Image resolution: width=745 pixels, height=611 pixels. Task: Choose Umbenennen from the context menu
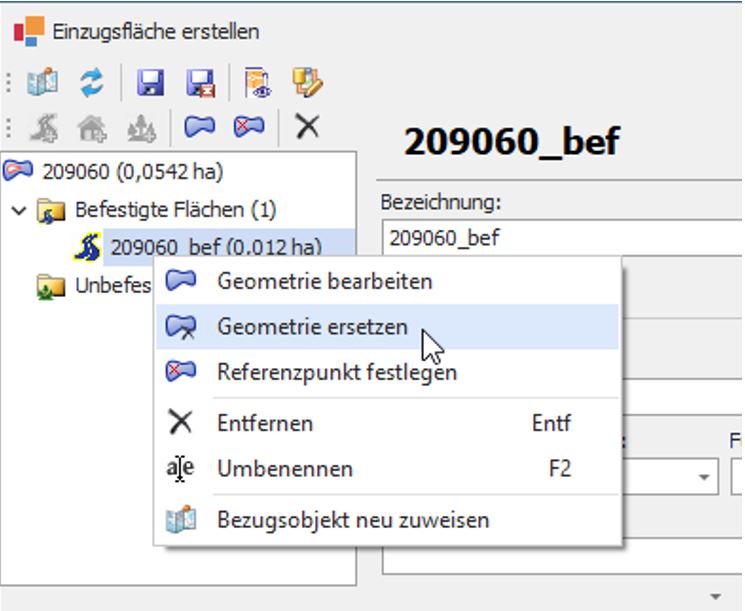[284, 468]
